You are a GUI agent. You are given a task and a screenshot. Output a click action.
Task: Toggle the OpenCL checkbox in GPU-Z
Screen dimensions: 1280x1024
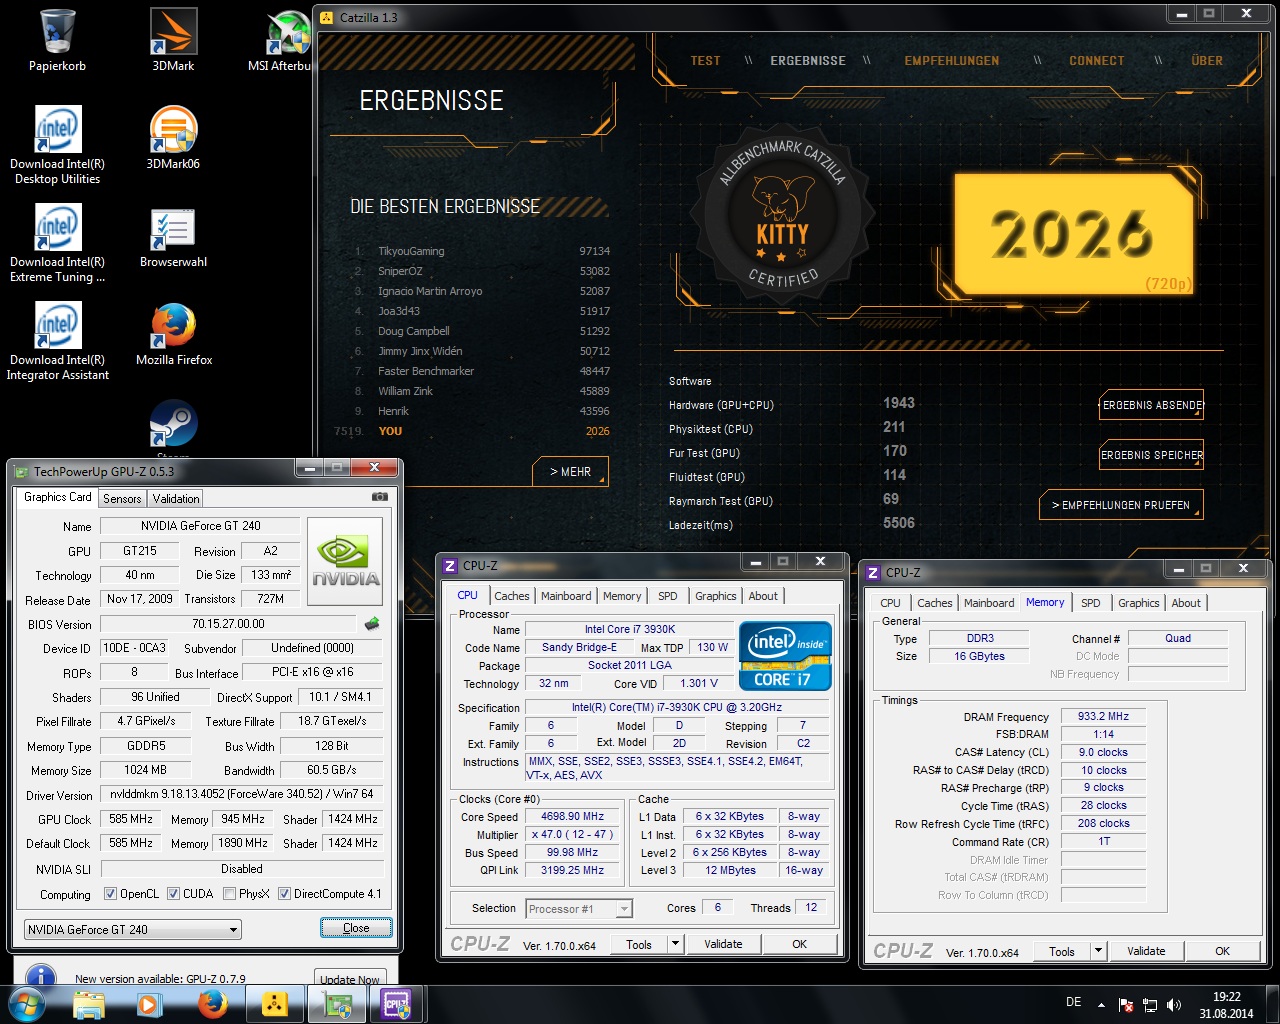(x=111, y=894)
